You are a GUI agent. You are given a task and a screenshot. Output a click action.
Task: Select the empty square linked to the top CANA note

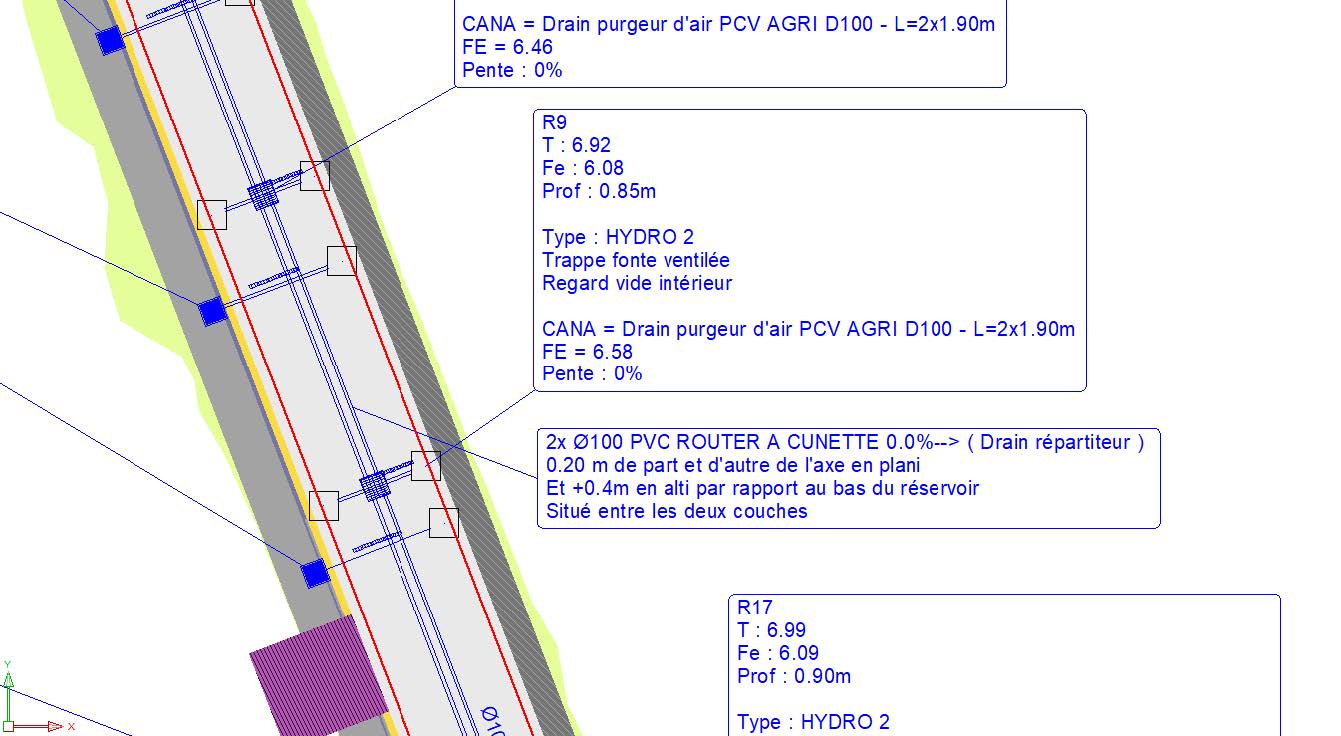pyautogui.click(x=315, y=175)
